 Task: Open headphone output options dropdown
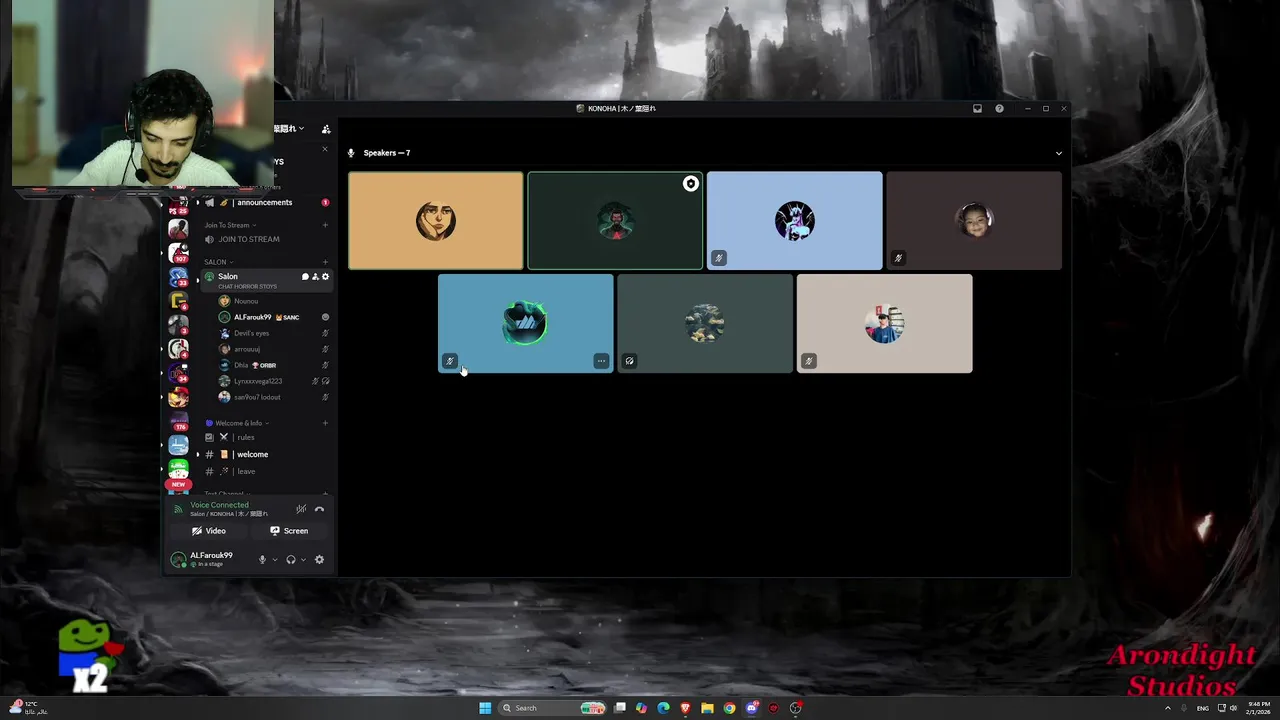303,560
